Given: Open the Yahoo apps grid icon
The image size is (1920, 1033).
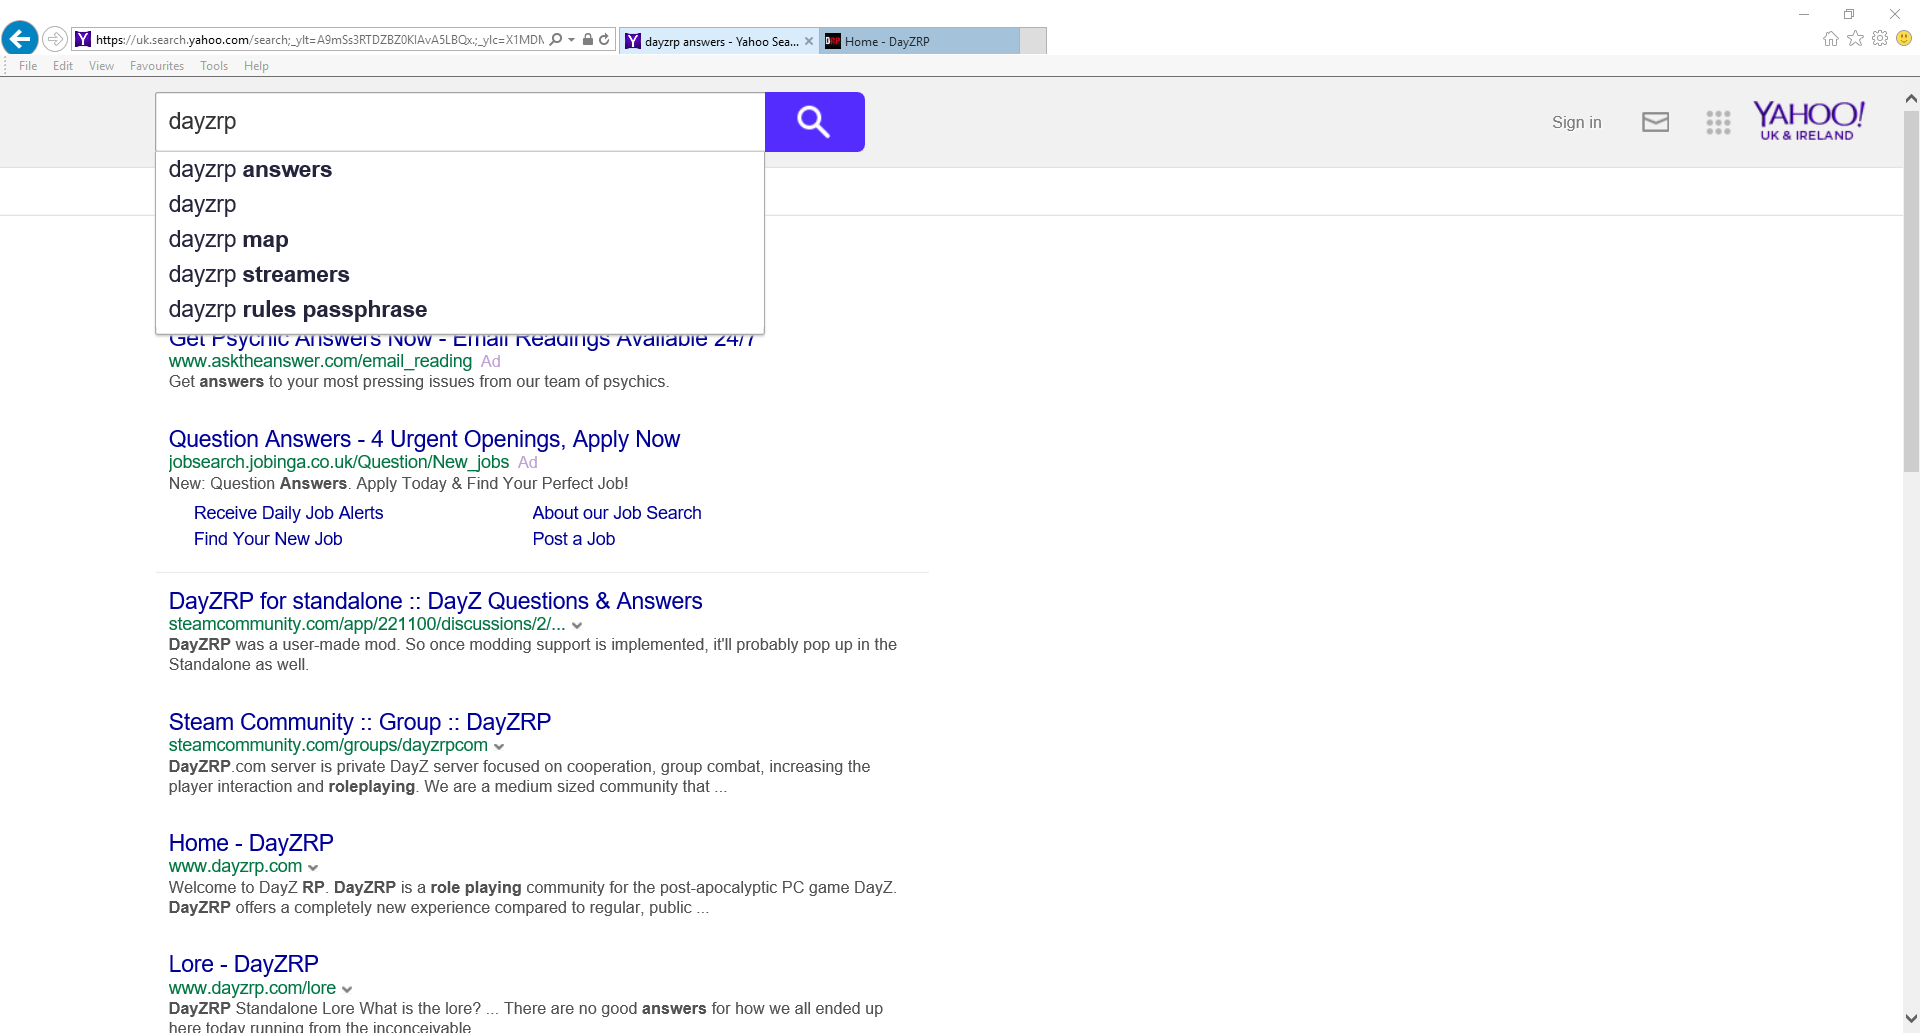Looking at the screenshot, I should (1718, 122).
